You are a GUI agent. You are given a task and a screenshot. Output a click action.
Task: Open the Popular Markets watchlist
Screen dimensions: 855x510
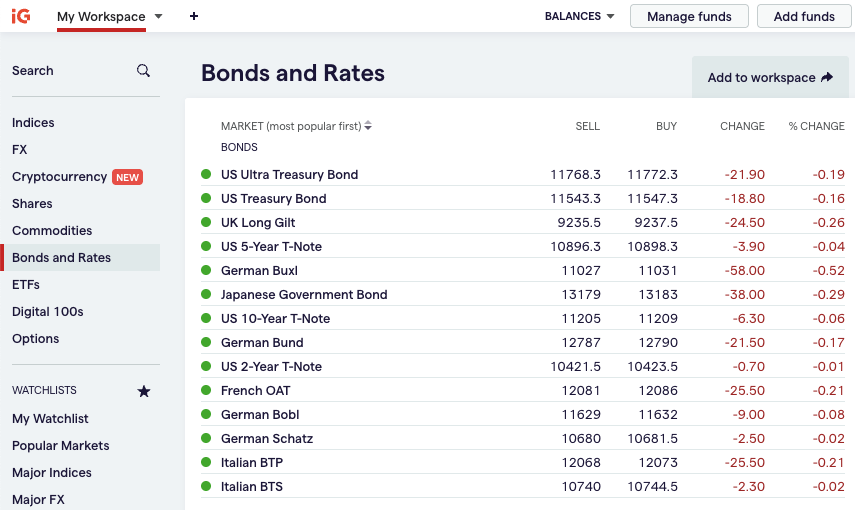coord(61,446)
